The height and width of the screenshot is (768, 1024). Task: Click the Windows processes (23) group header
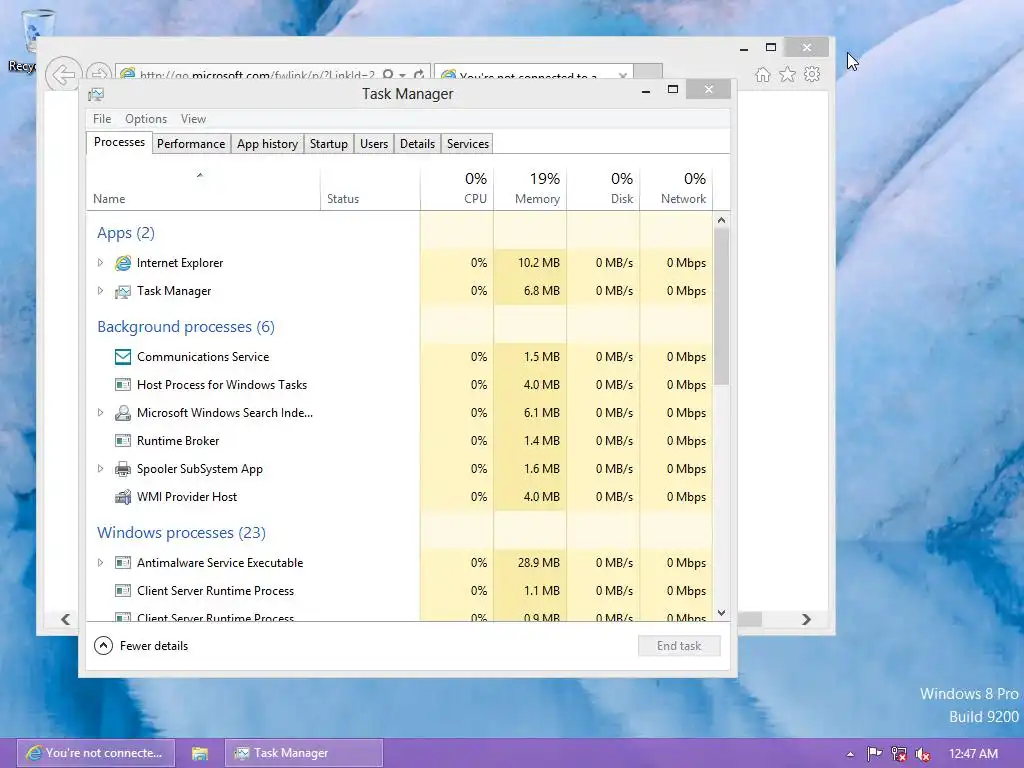(x=182, y=532)
